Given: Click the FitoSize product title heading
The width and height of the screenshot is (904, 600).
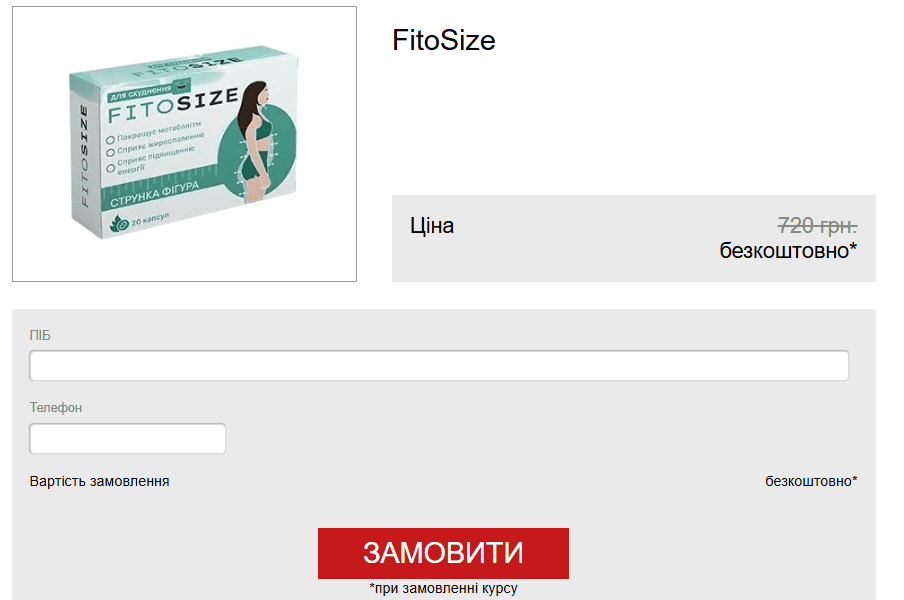Looking at the screenshot, I should 443,40.
